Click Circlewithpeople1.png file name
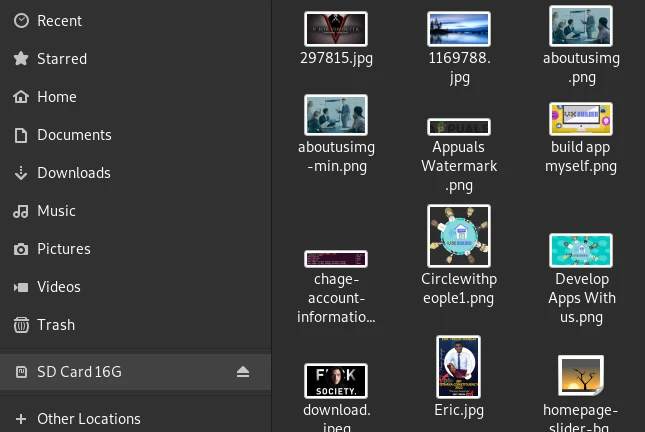This screenshot has width=645, height=432. (x=459, y=289)
